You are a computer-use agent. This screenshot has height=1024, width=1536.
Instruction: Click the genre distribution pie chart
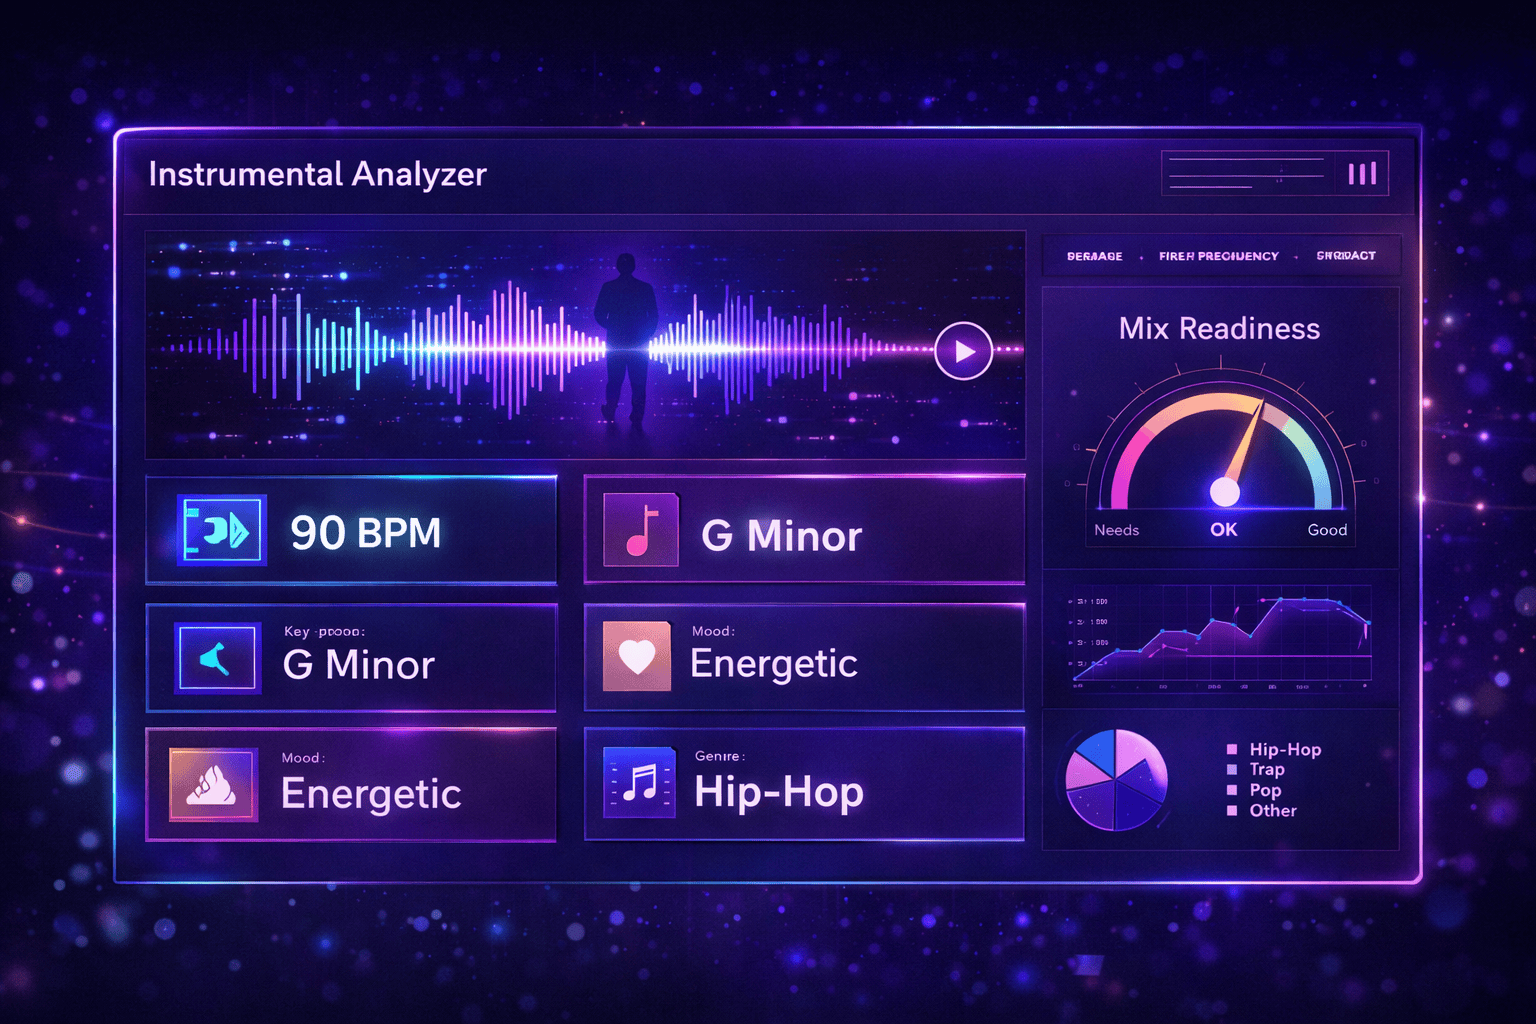pos(1117,780)
